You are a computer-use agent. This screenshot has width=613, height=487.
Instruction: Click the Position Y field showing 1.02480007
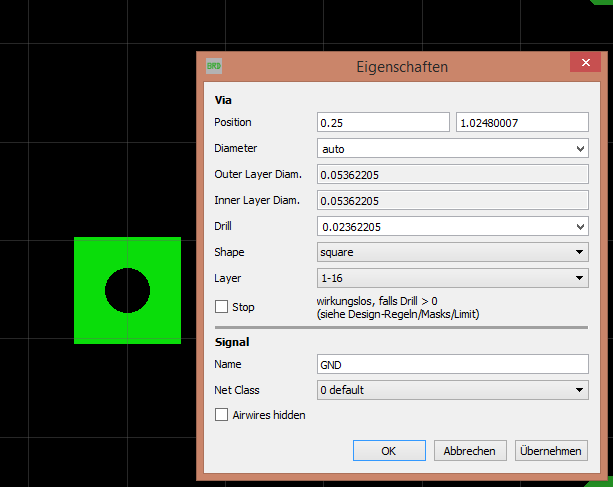click(x=522, y=123)
